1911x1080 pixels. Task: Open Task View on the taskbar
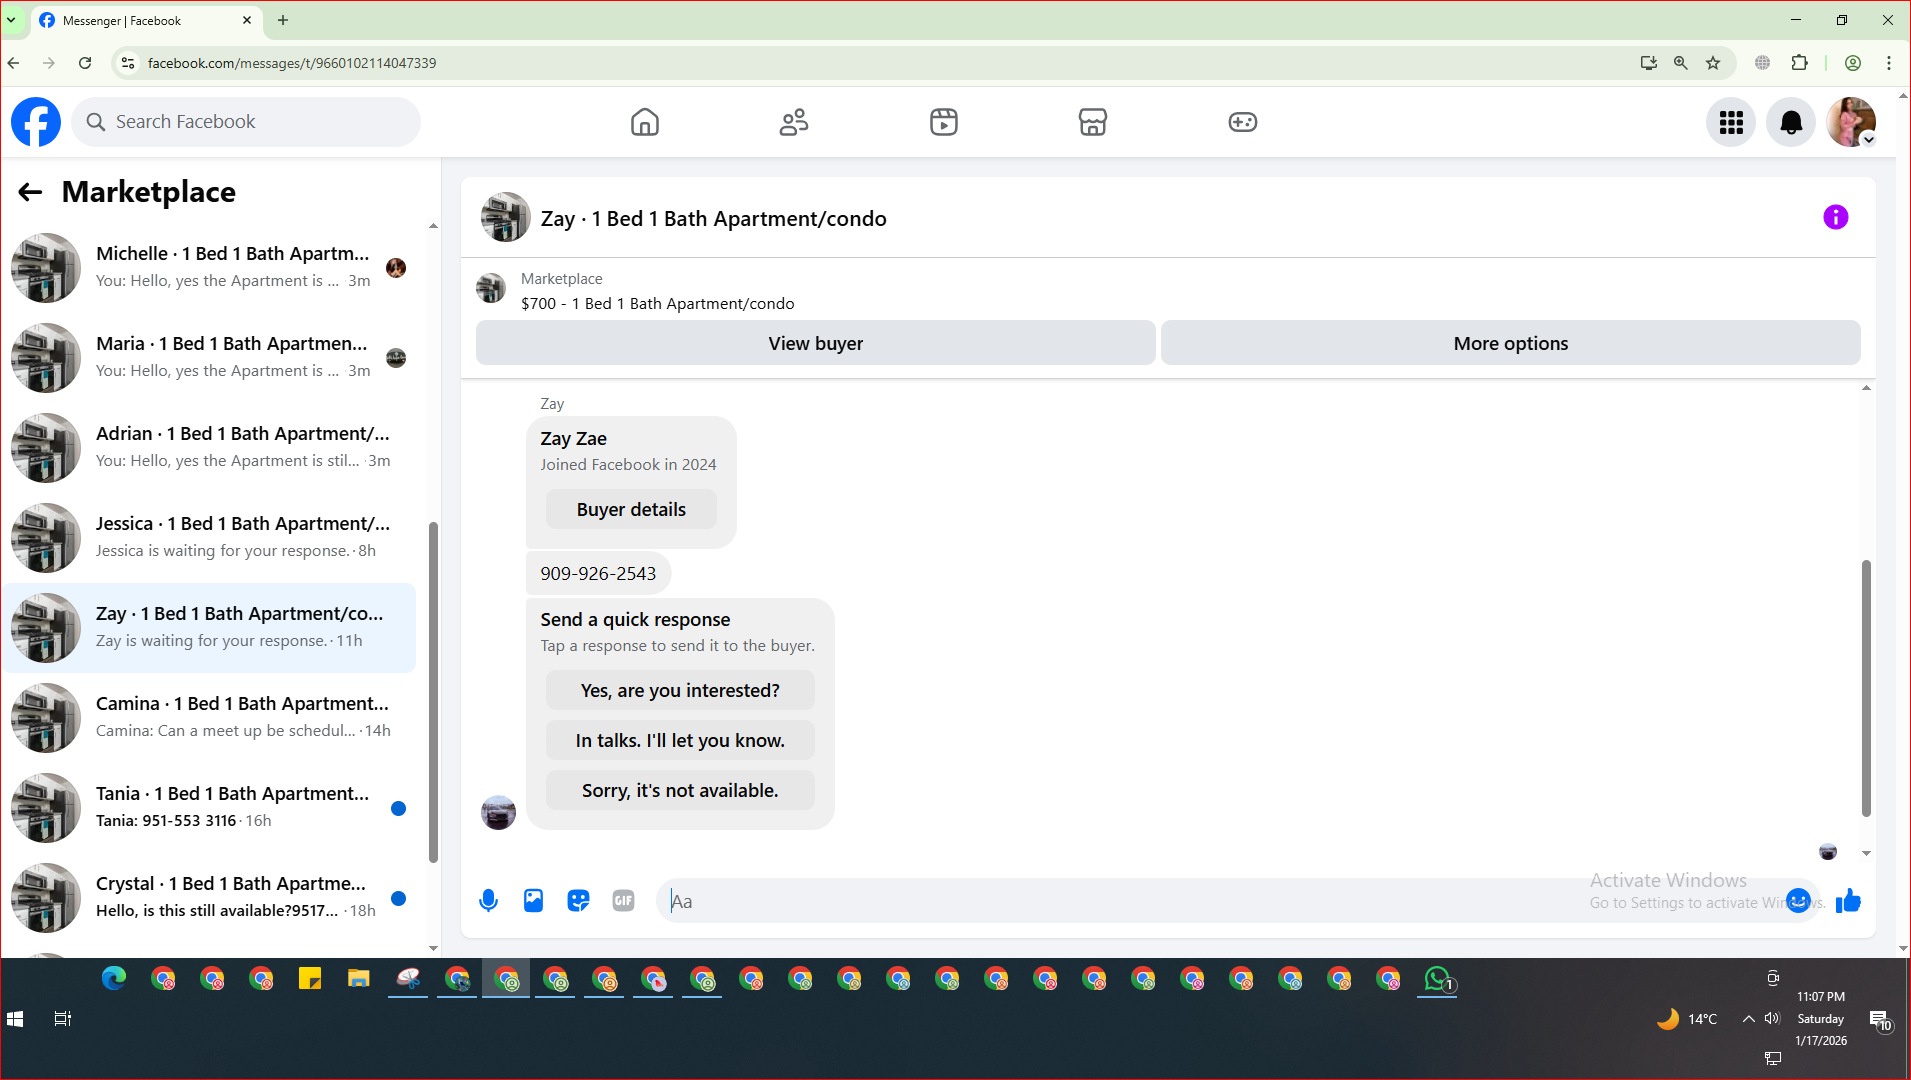pos(62,1019)
